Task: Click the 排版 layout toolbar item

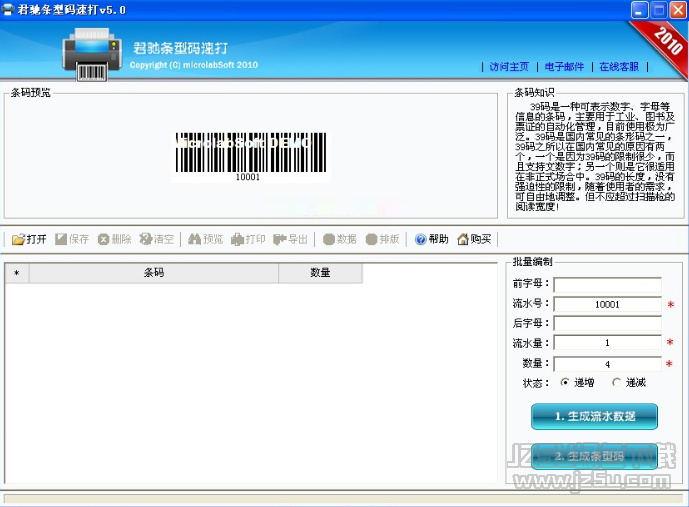Action: click(382, 239)
